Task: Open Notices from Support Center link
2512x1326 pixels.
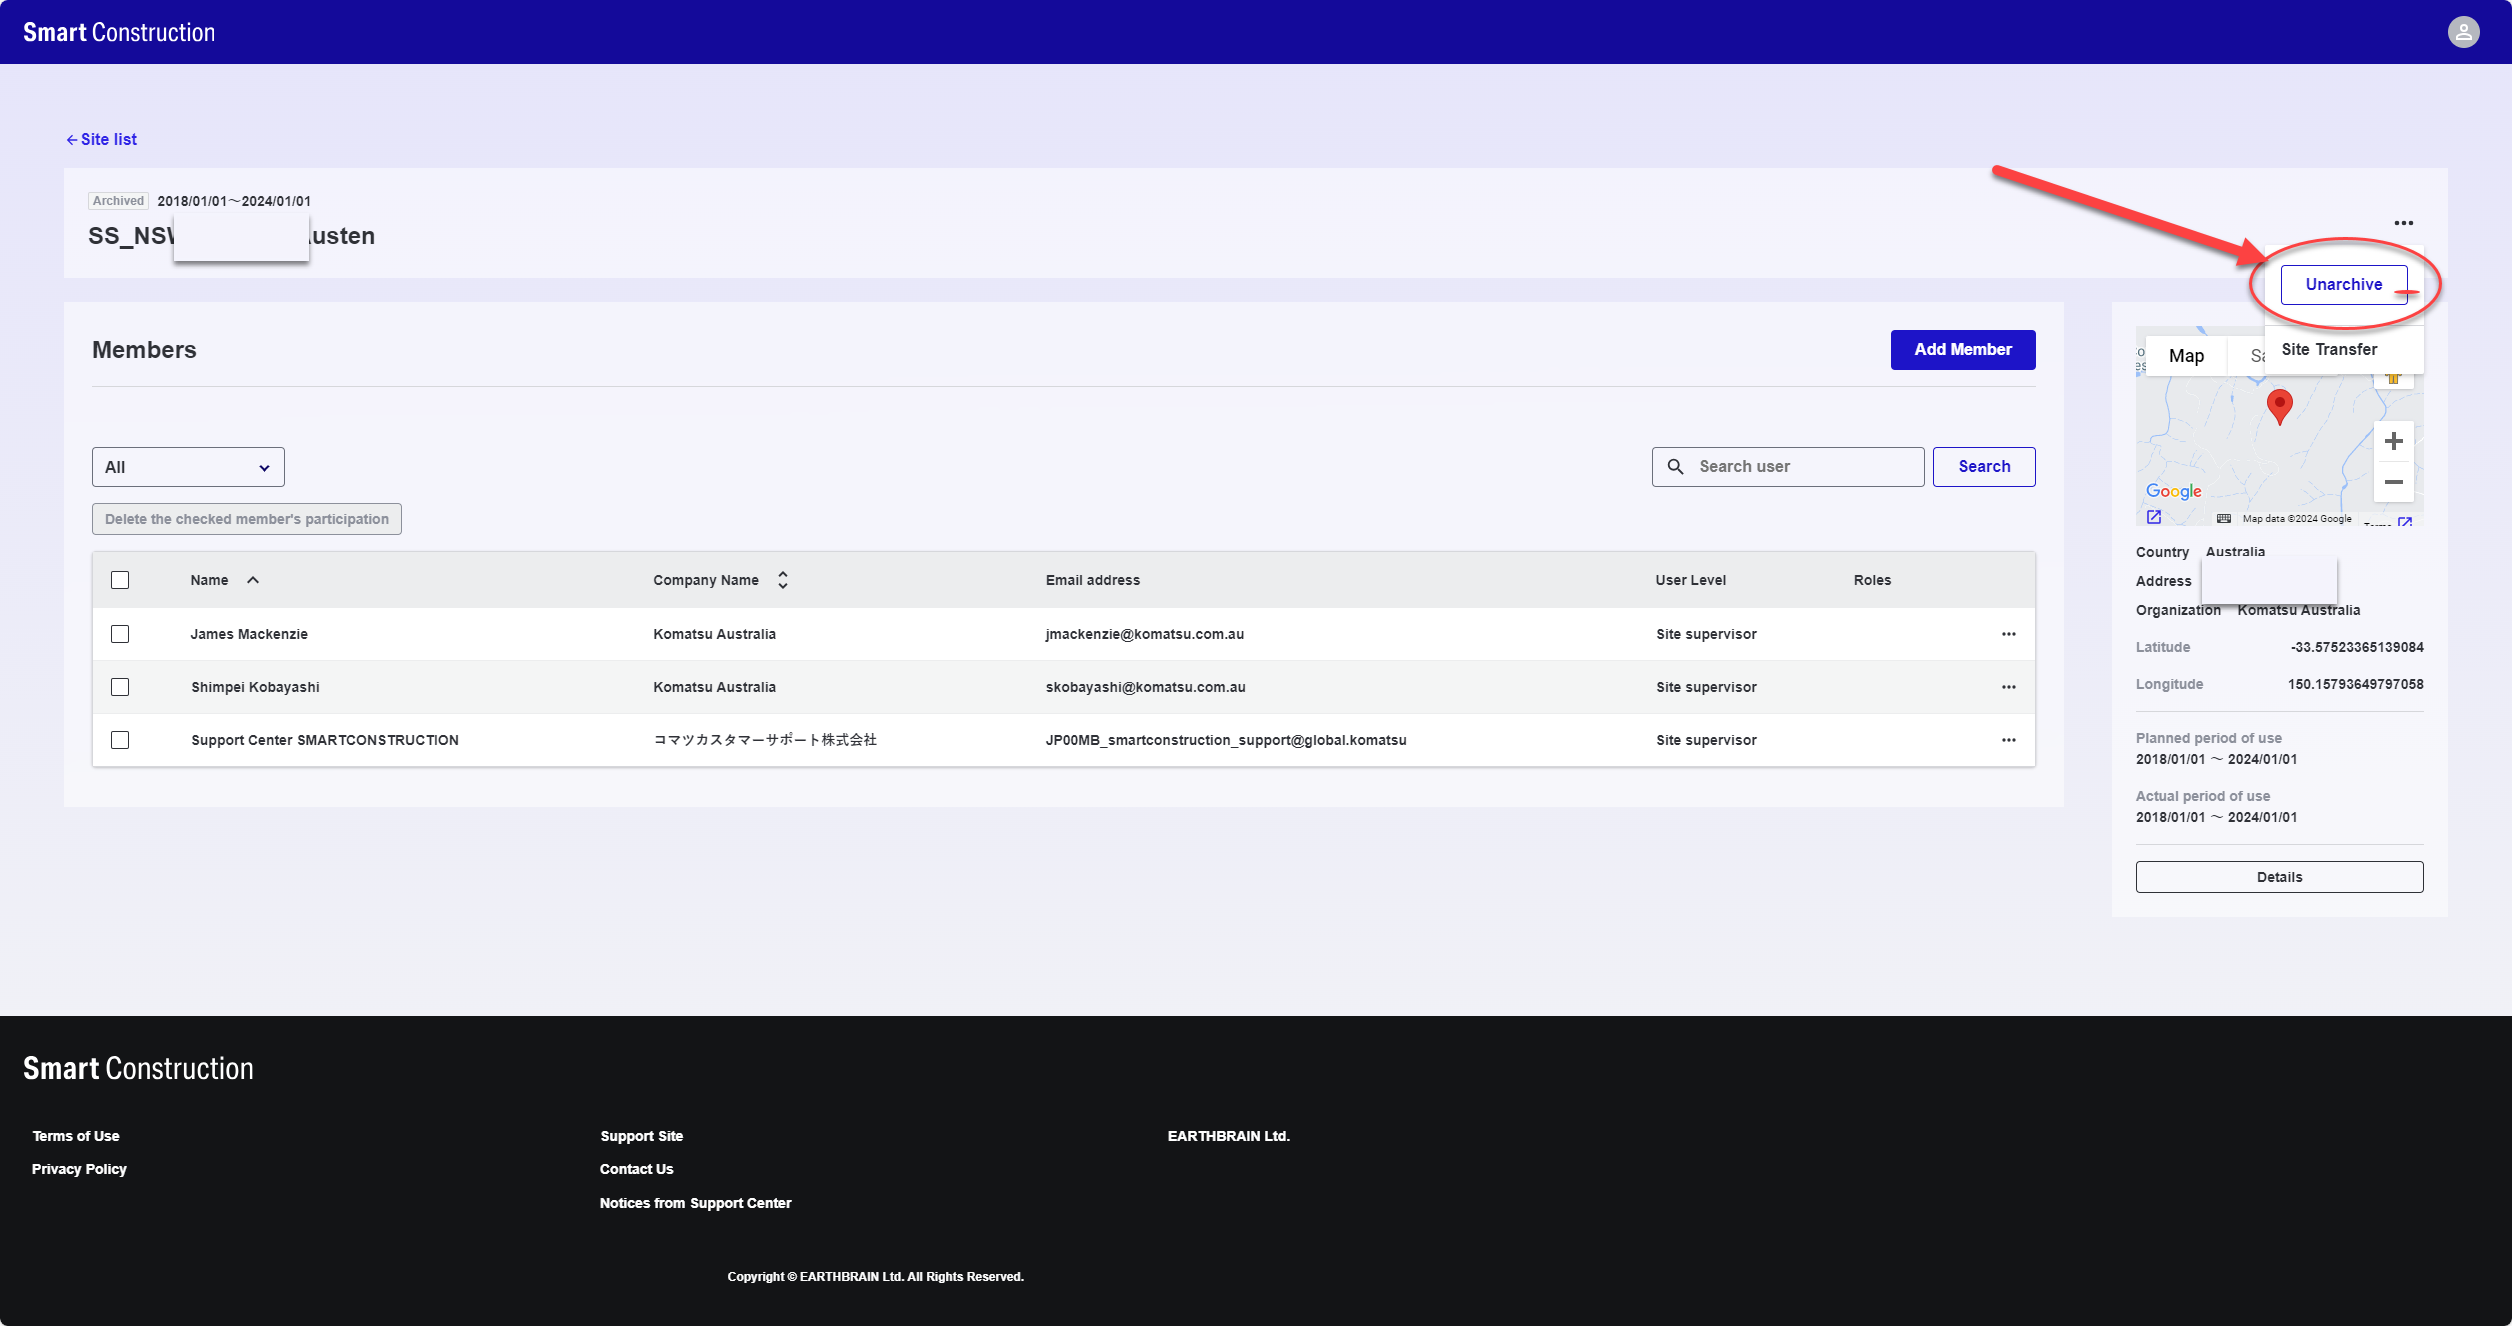Action: [x=695, y=1203]
